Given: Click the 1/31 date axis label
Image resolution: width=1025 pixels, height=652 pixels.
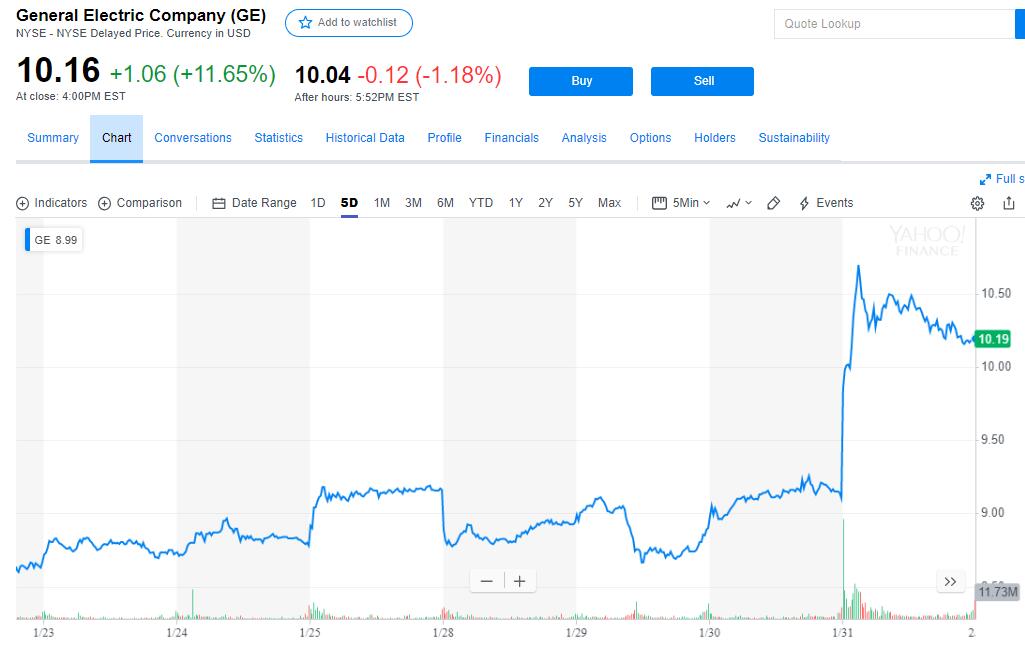Looking at the screenshot, I should (843, 632).
